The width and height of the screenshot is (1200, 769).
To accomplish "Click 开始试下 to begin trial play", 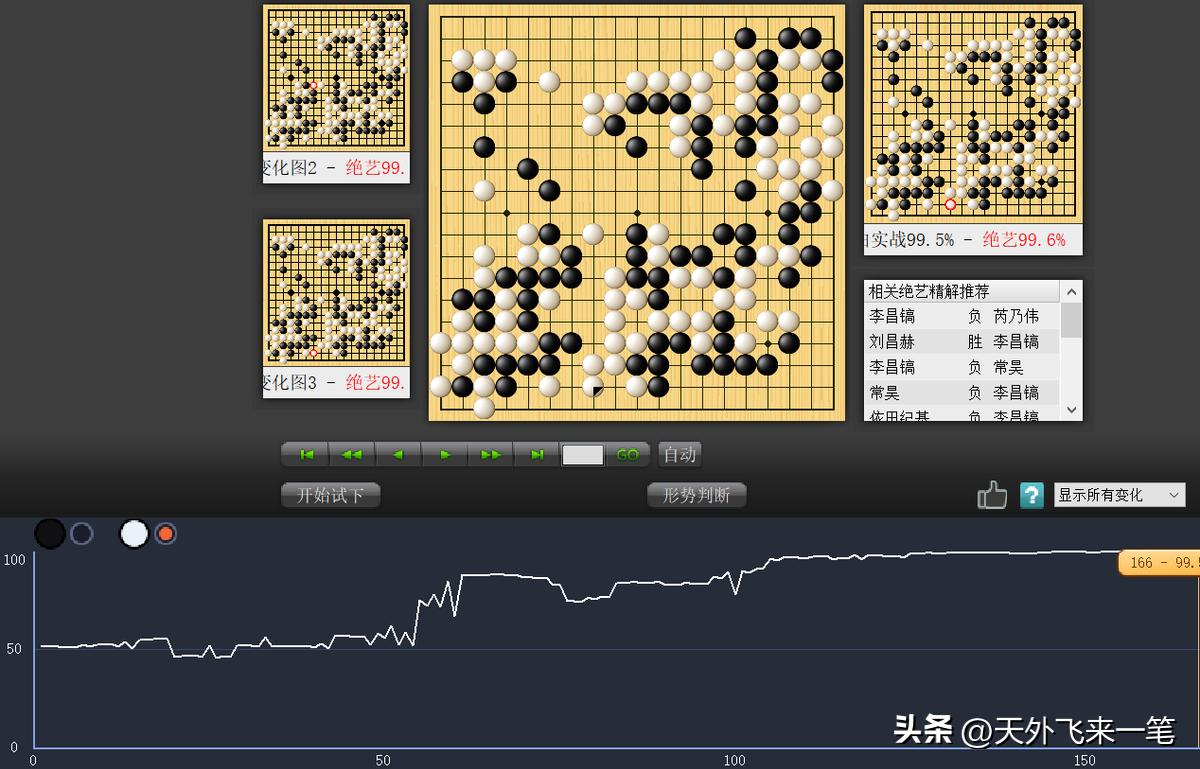I will [x=330, y=495].
